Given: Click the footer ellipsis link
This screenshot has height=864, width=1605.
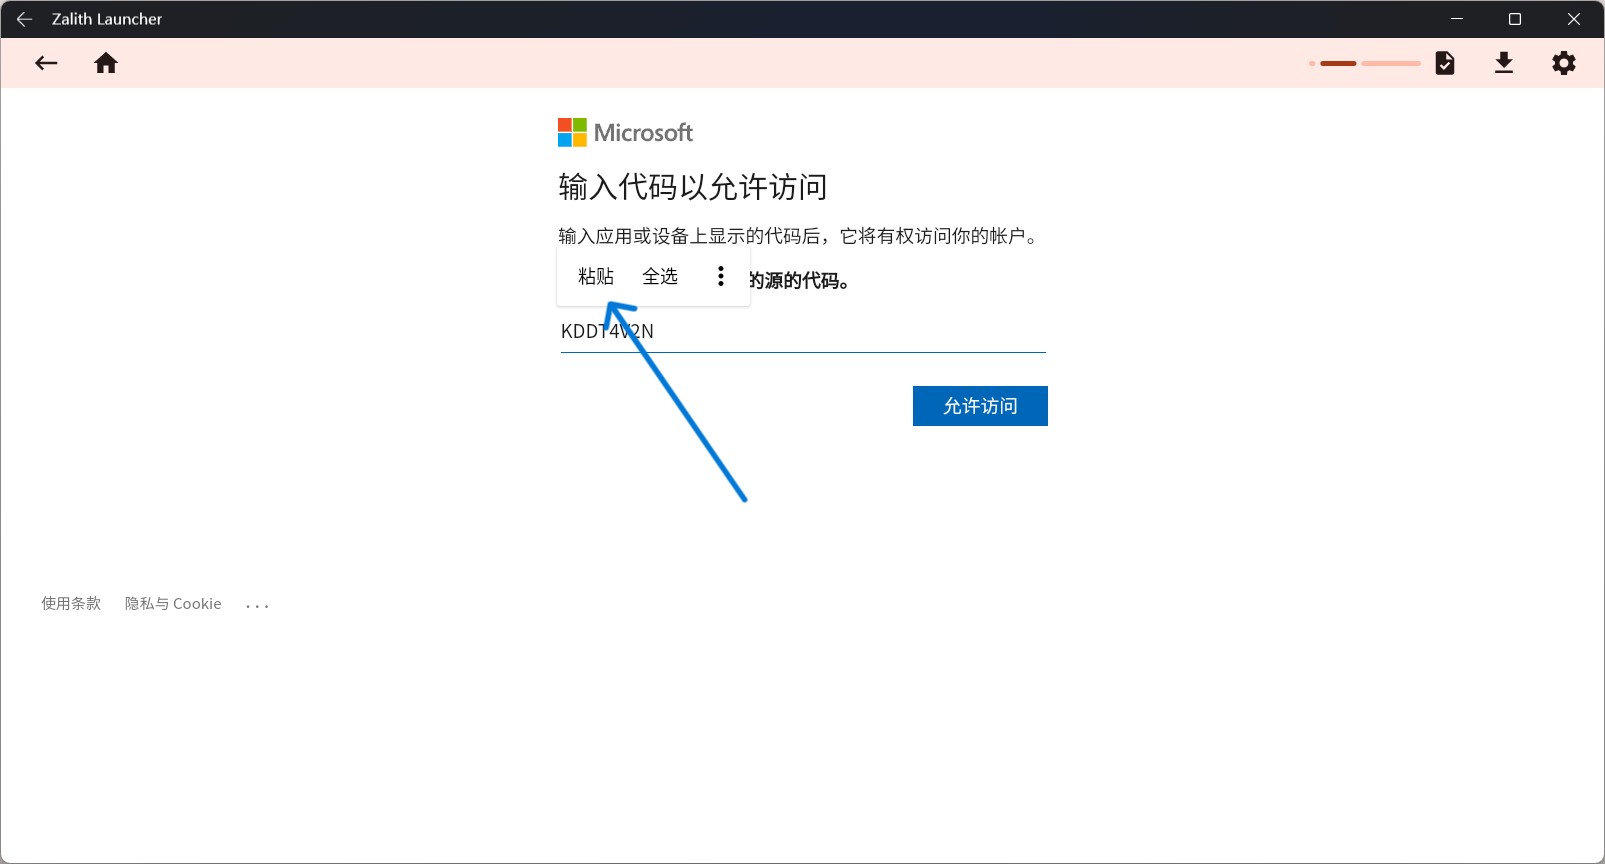Looking at the screenshot, I should pyautogui.click(x=257, y=605).
